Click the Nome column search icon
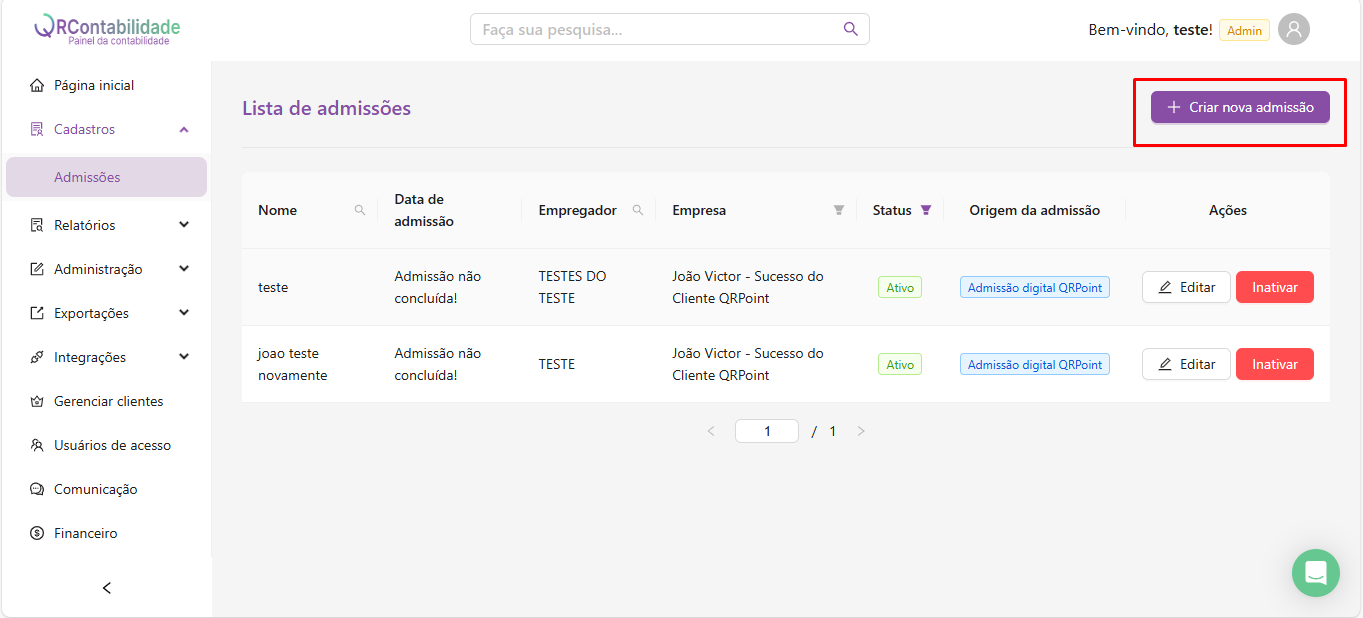This screenshot has height=618, width=1363. (x=360, y=210)
